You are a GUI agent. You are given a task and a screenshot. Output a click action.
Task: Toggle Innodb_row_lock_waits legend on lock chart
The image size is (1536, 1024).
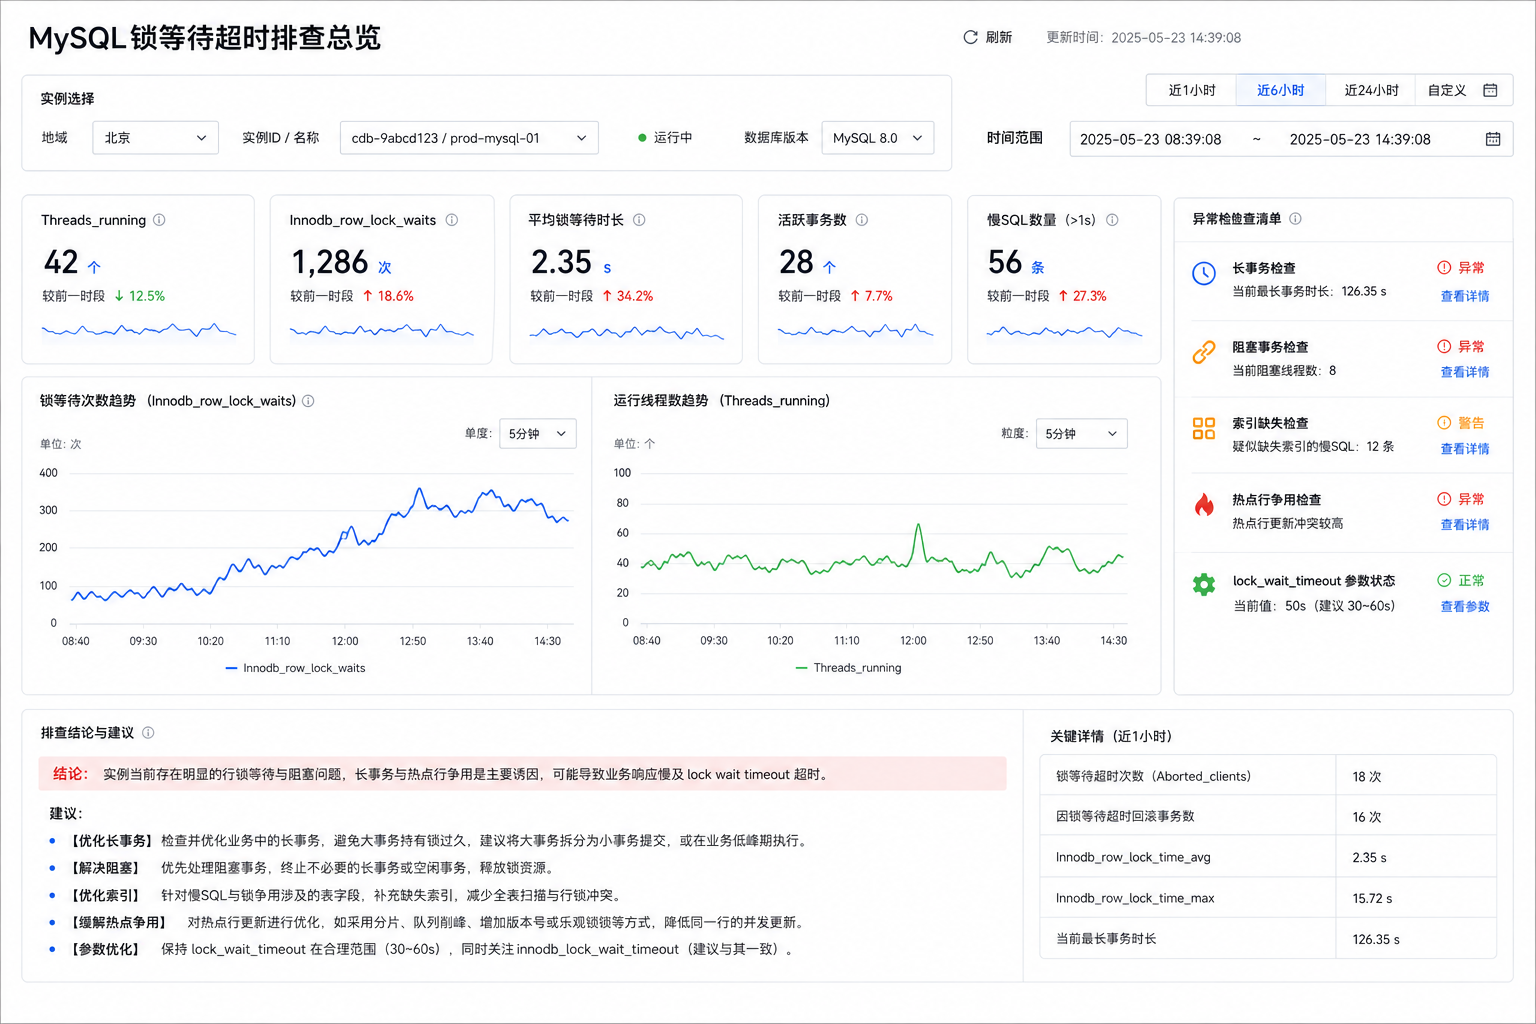pyautogui.click(x=296, y=668)
